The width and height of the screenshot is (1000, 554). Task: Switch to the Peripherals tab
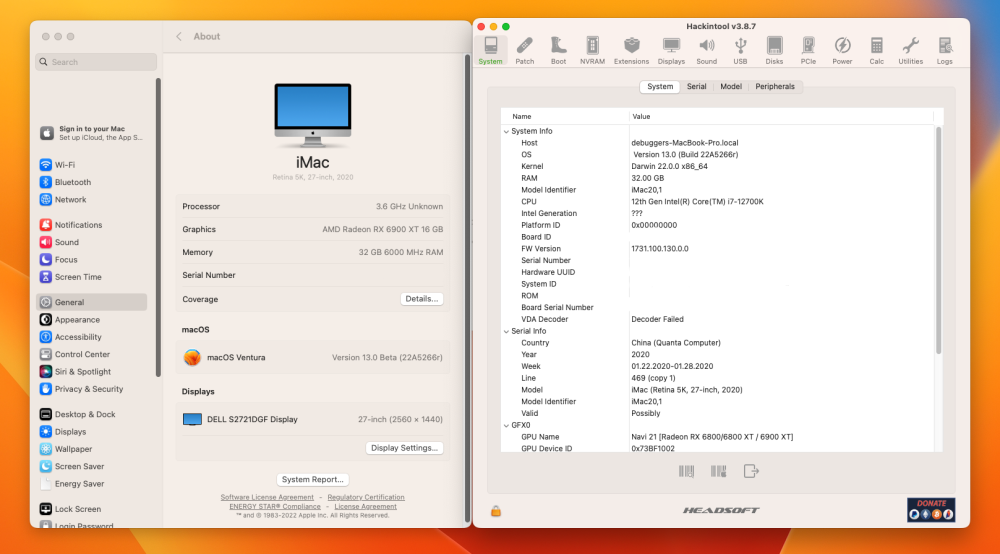pos(775,87)
